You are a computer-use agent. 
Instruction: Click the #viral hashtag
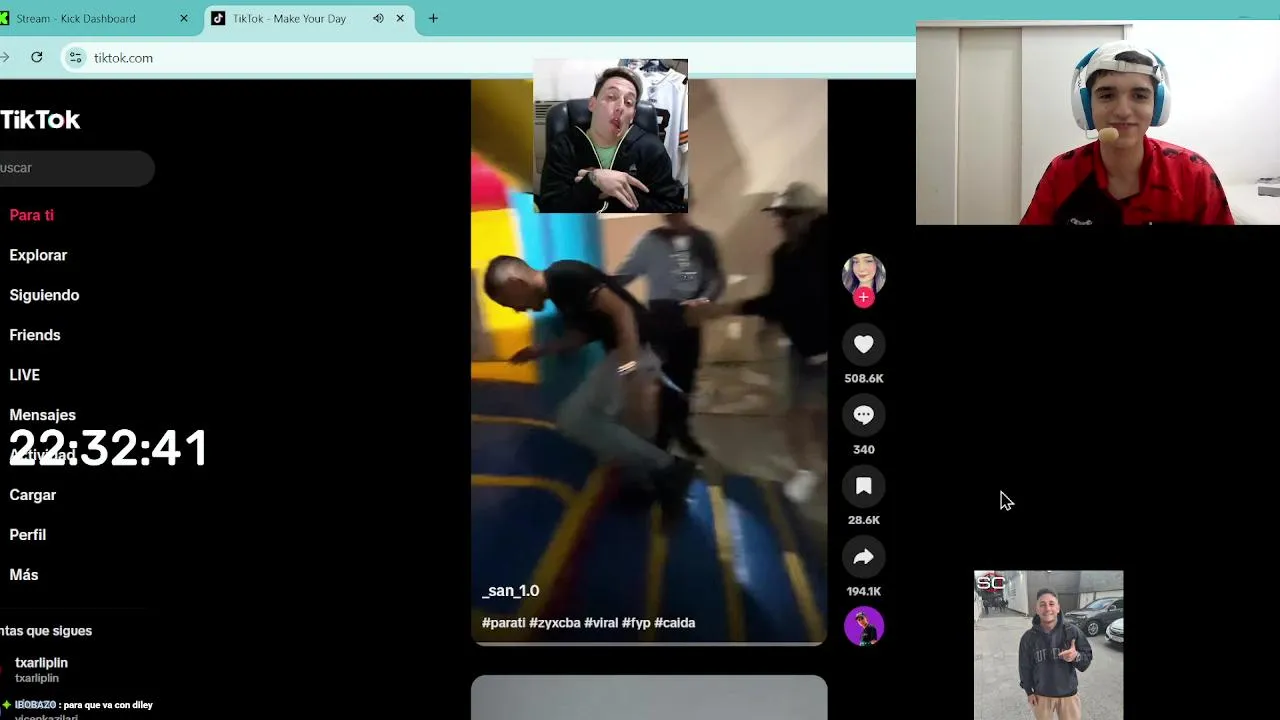601,623
